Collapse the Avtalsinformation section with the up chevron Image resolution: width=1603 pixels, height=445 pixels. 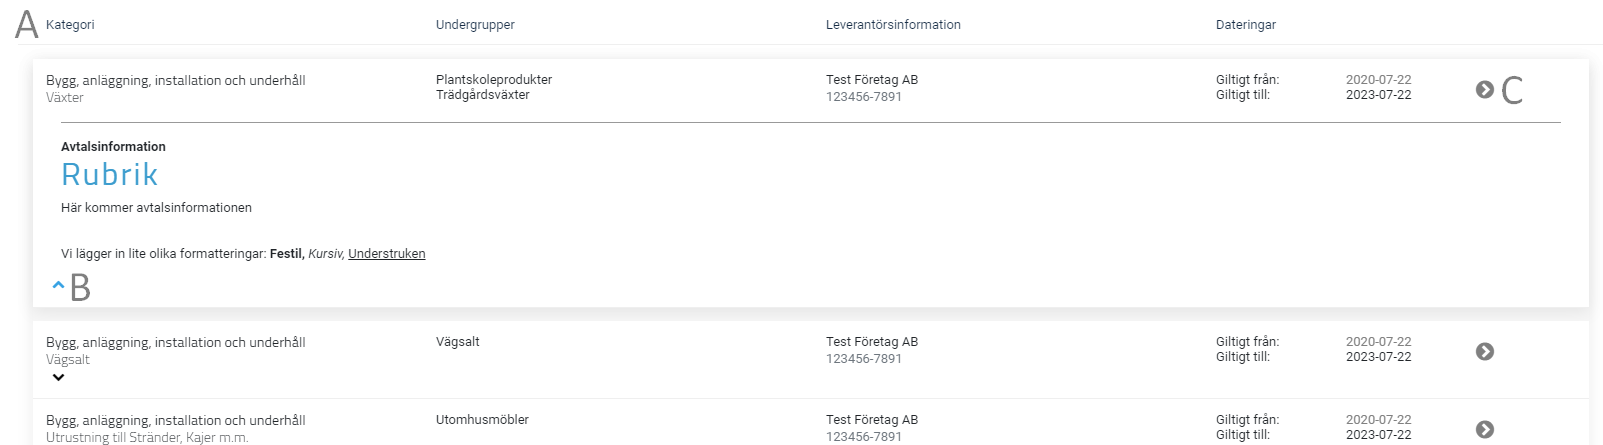58,285
